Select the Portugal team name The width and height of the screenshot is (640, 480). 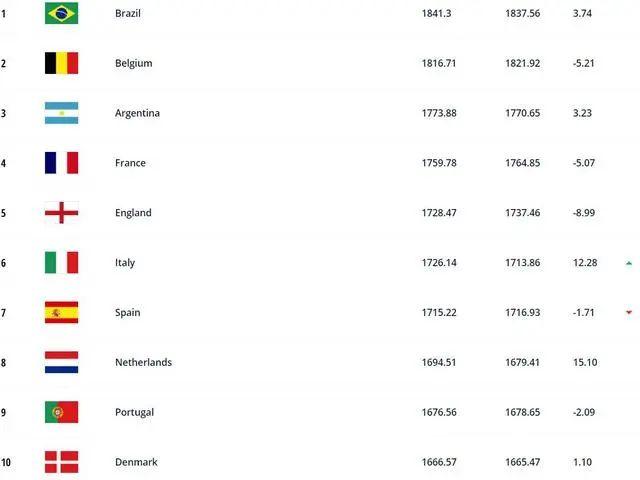click(134, 412)
